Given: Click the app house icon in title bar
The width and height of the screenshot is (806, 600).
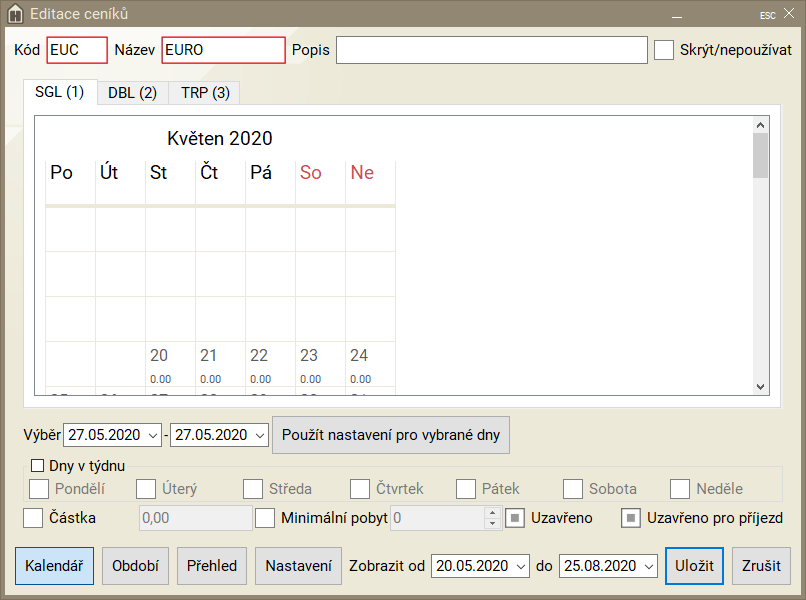Looking at the screenshot, I should click(14, 14).
